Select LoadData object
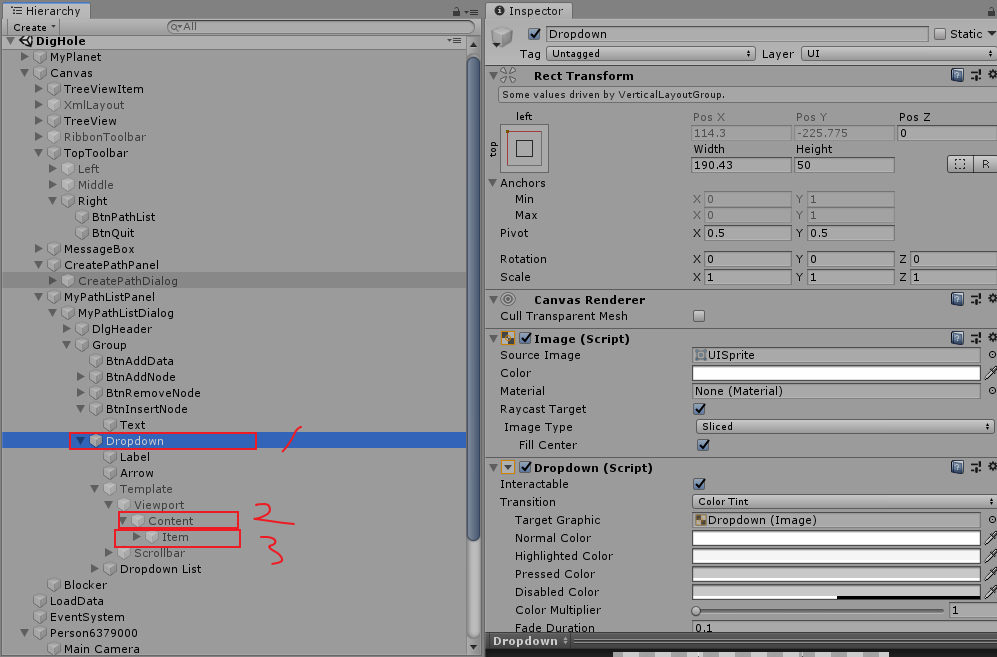The width and height of the screenshot is (997, 657). pos(76,601)
